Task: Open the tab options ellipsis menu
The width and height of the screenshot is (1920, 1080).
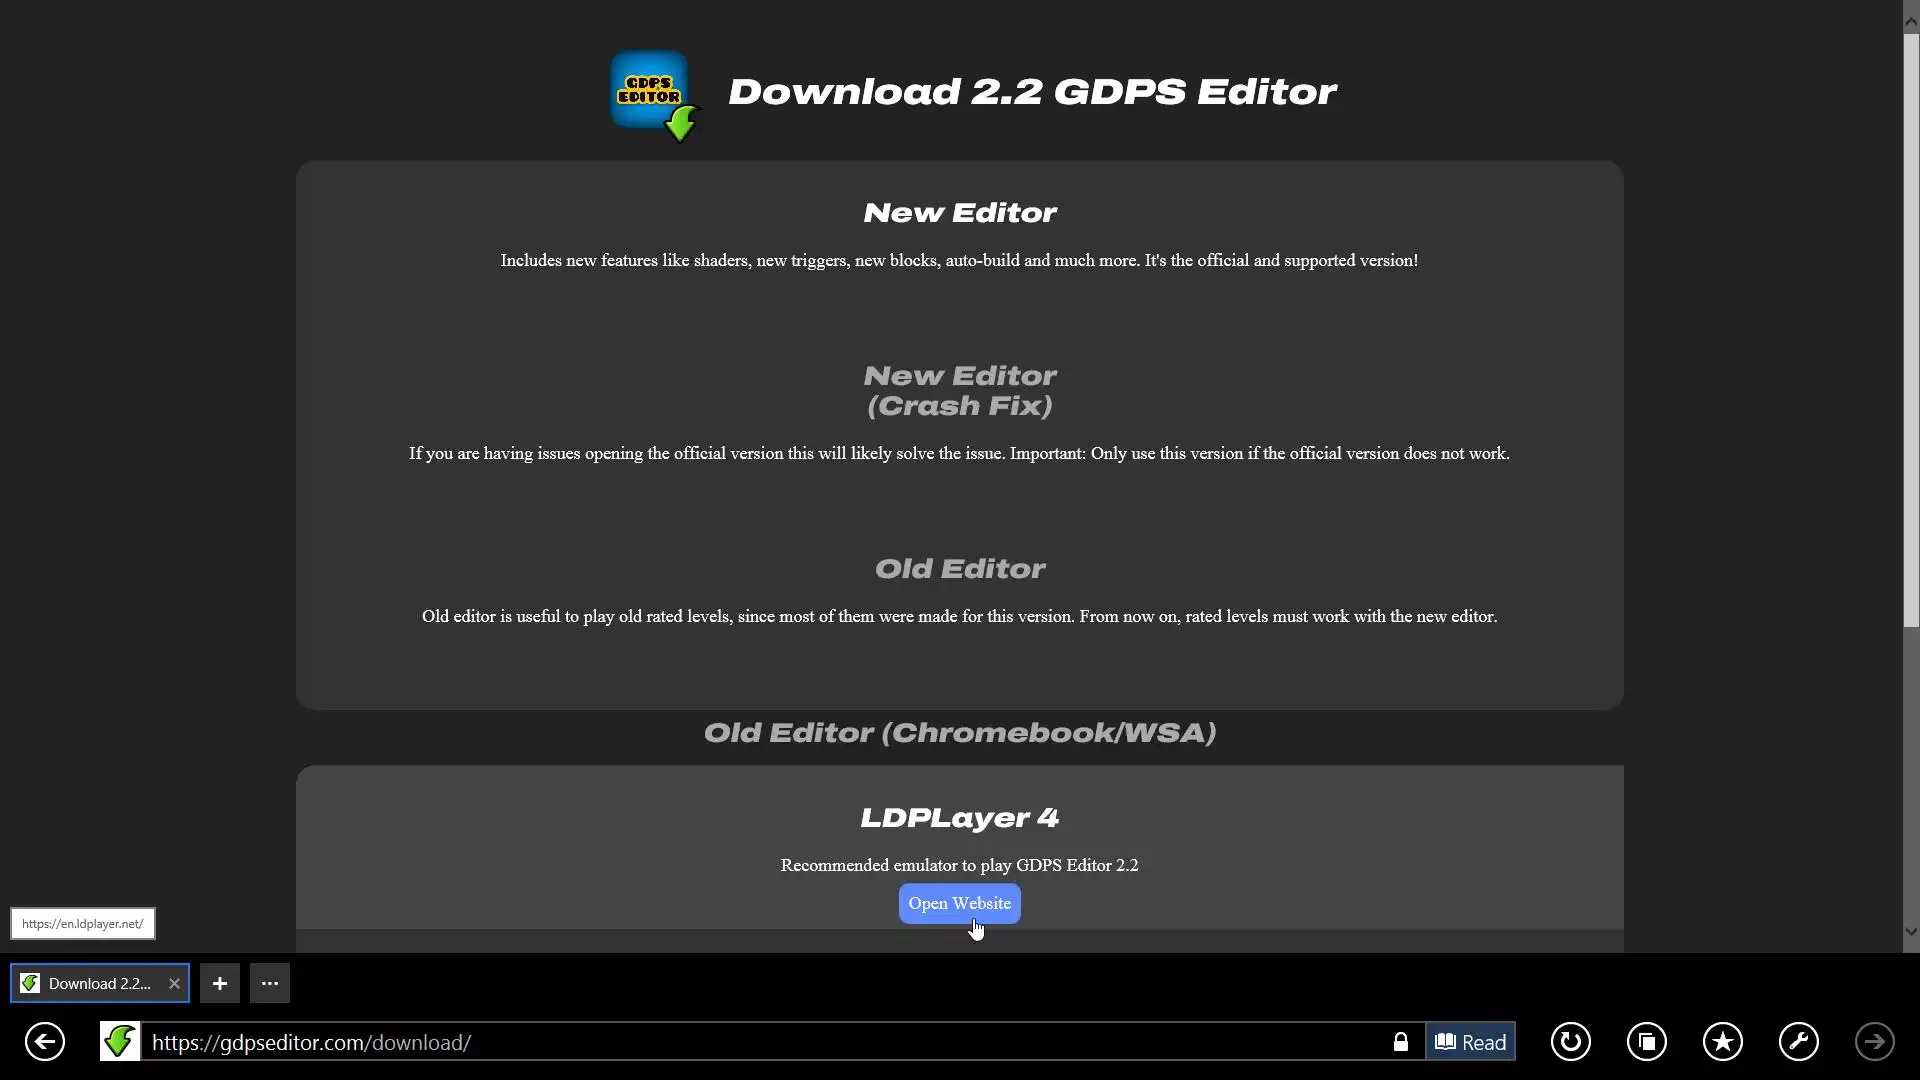Action: tap(270, 984)
